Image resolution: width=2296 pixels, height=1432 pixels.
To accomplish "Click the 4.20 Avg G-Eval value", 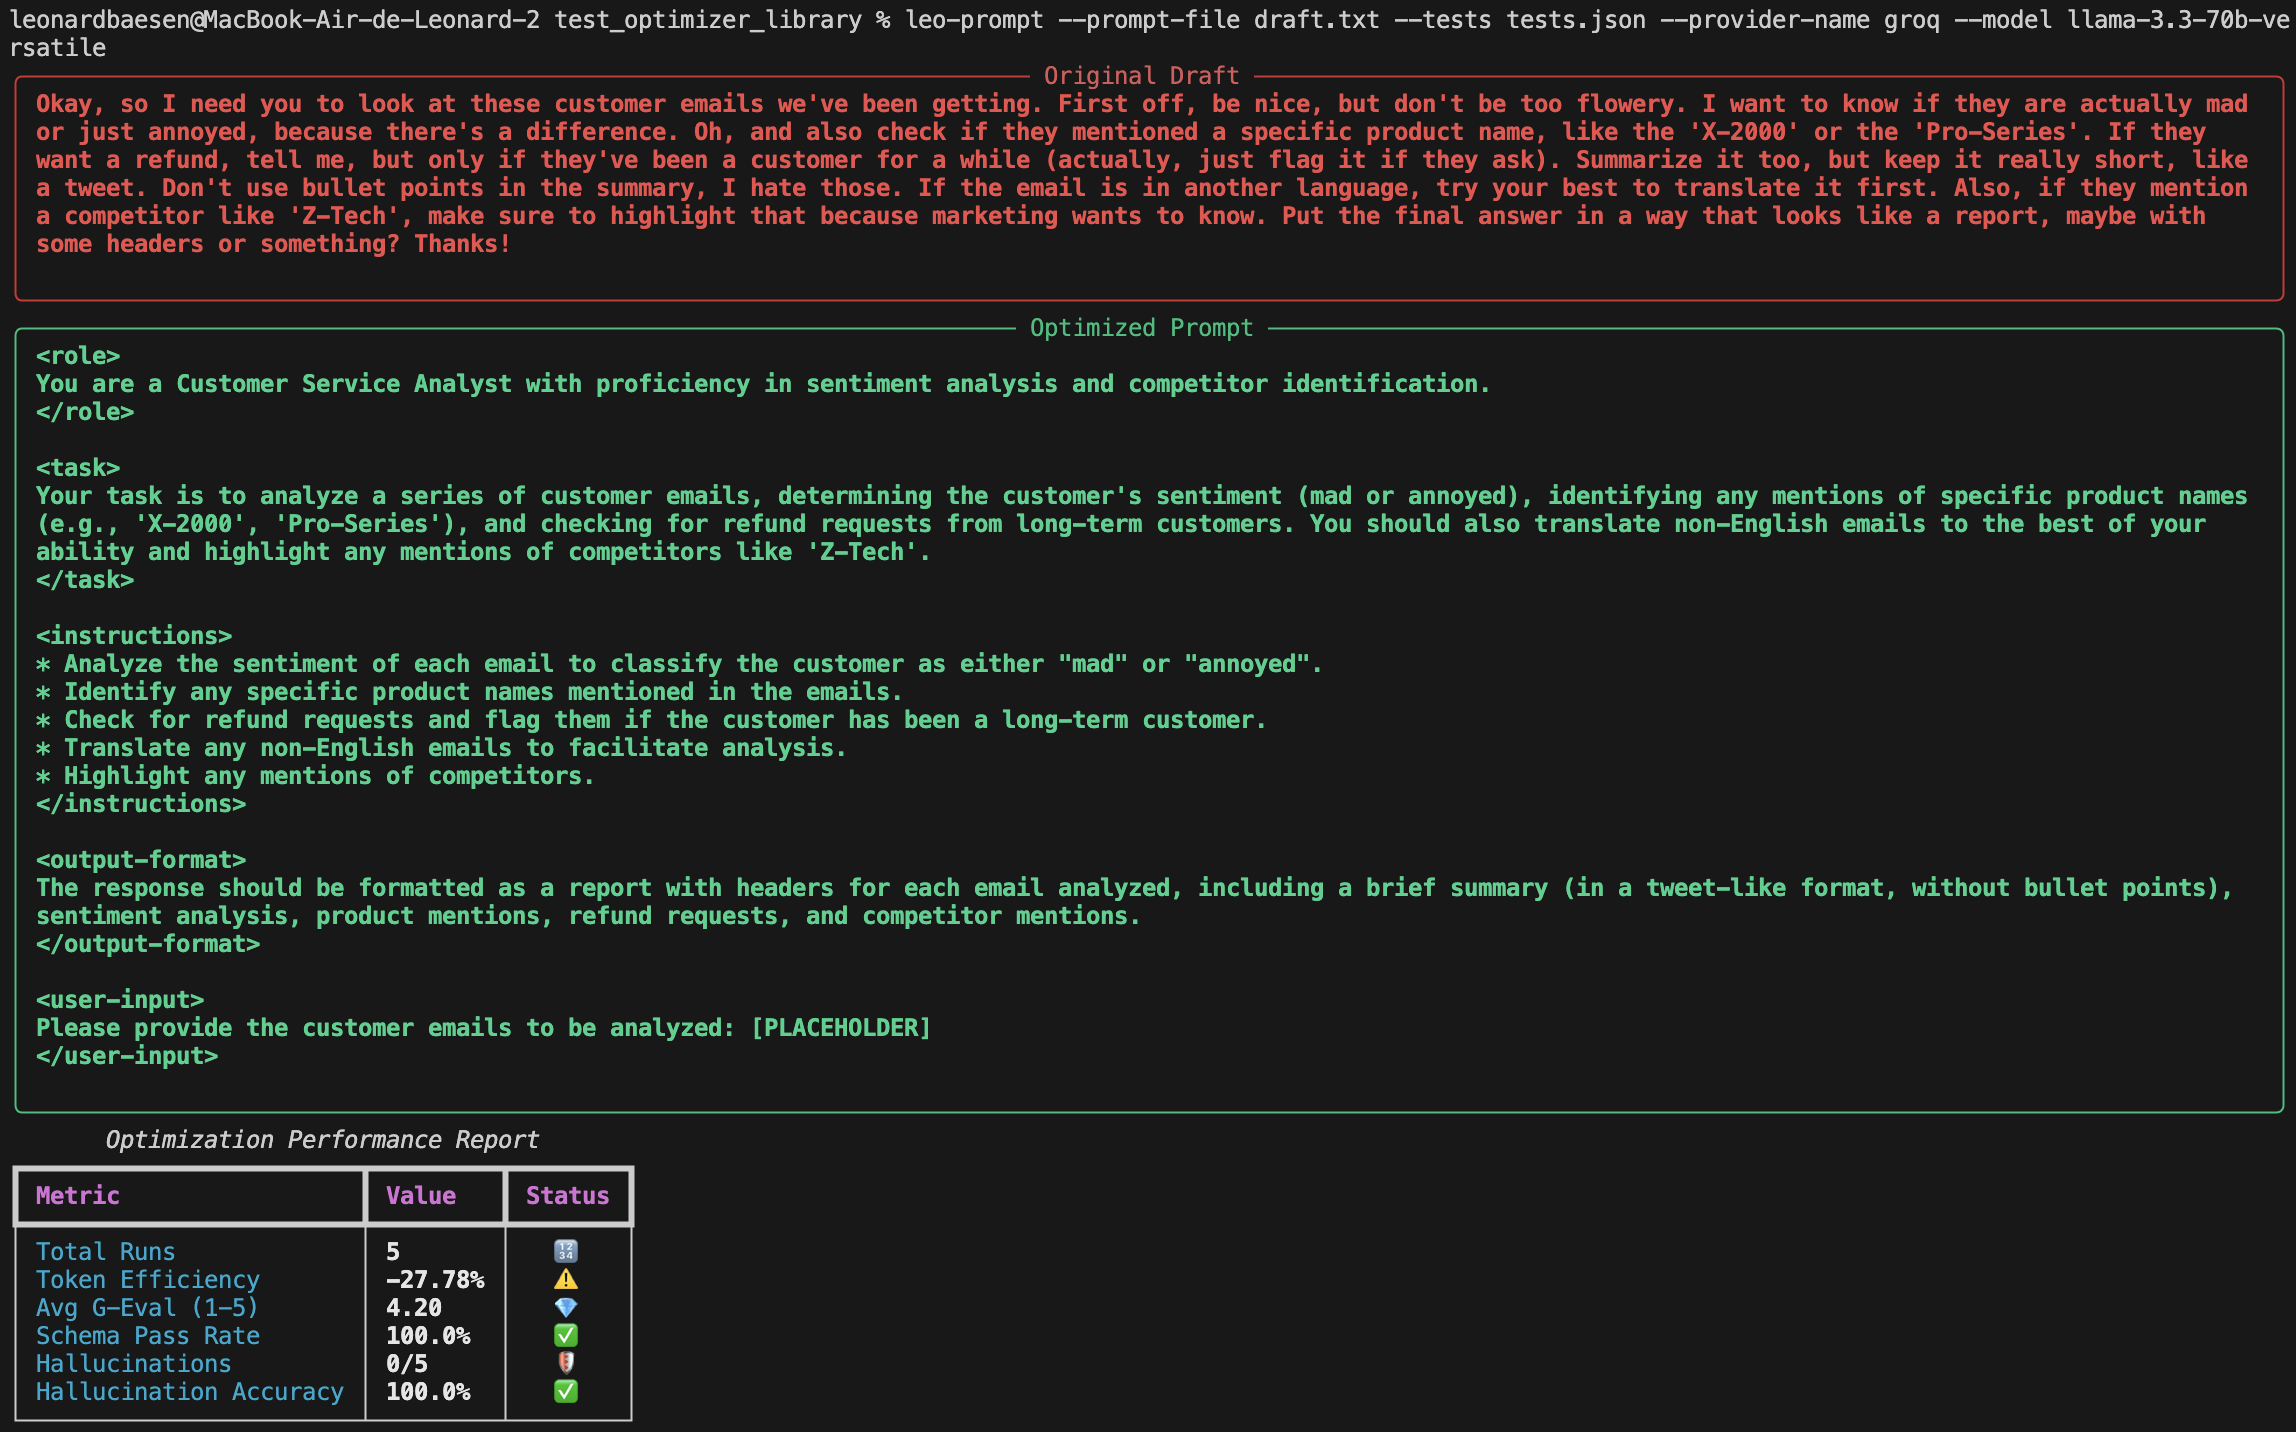I will pos(412,1307).
